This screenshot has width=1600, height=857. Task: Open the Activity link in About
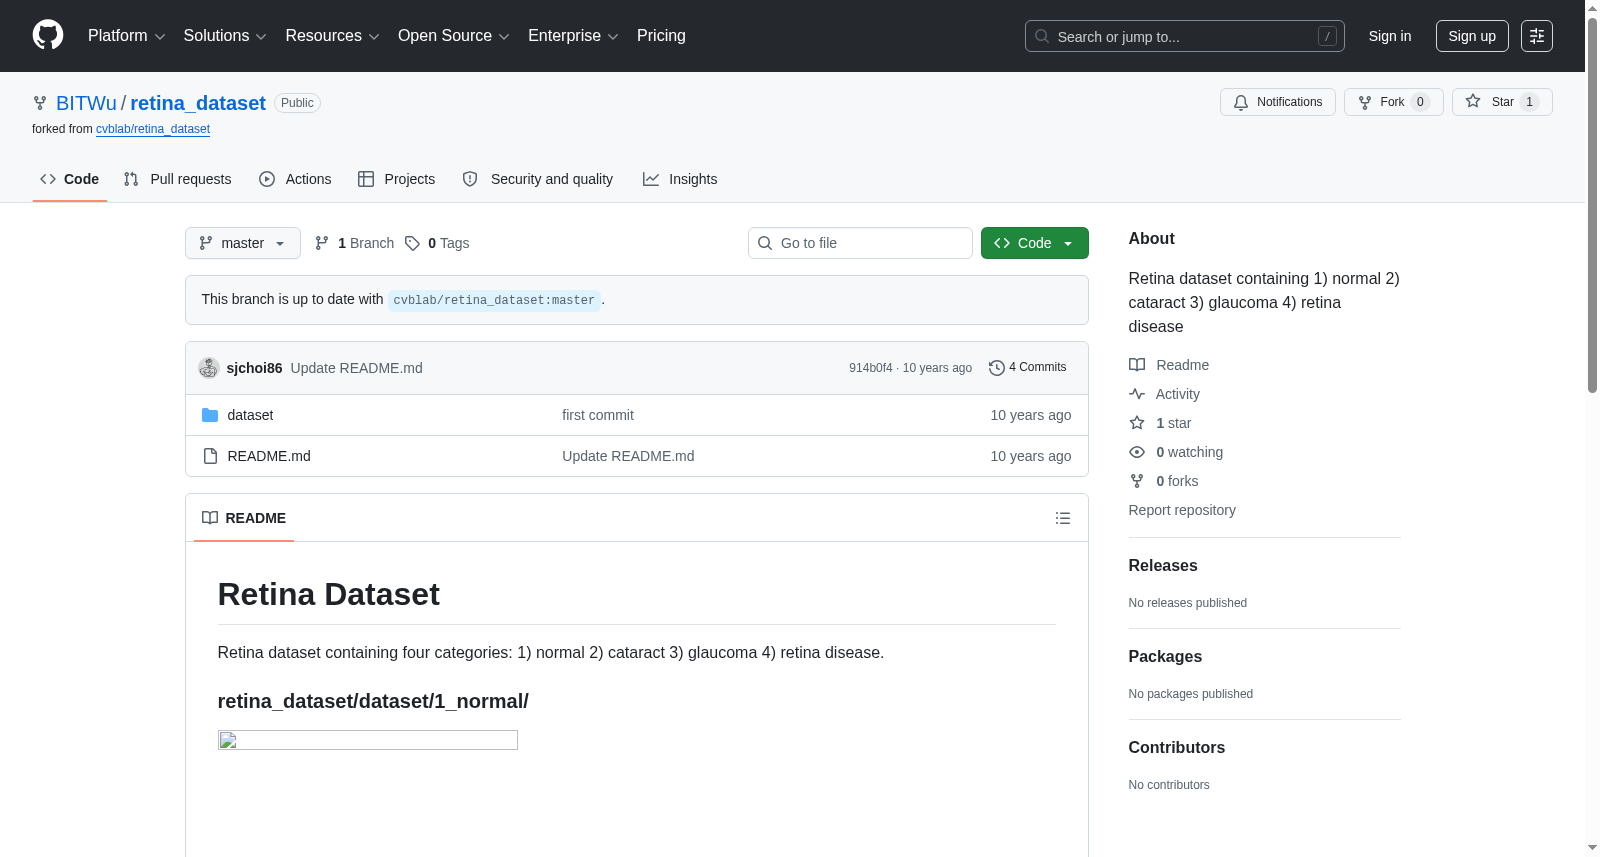pyautogui.click(x=1164, y=394)
